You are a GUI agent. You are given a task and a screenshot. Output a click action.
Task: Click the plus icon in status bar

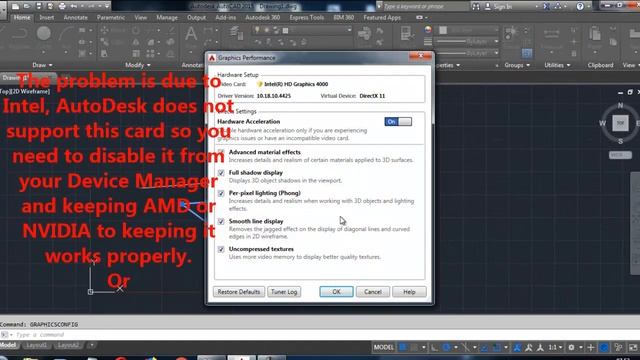[x=591, y=347]
